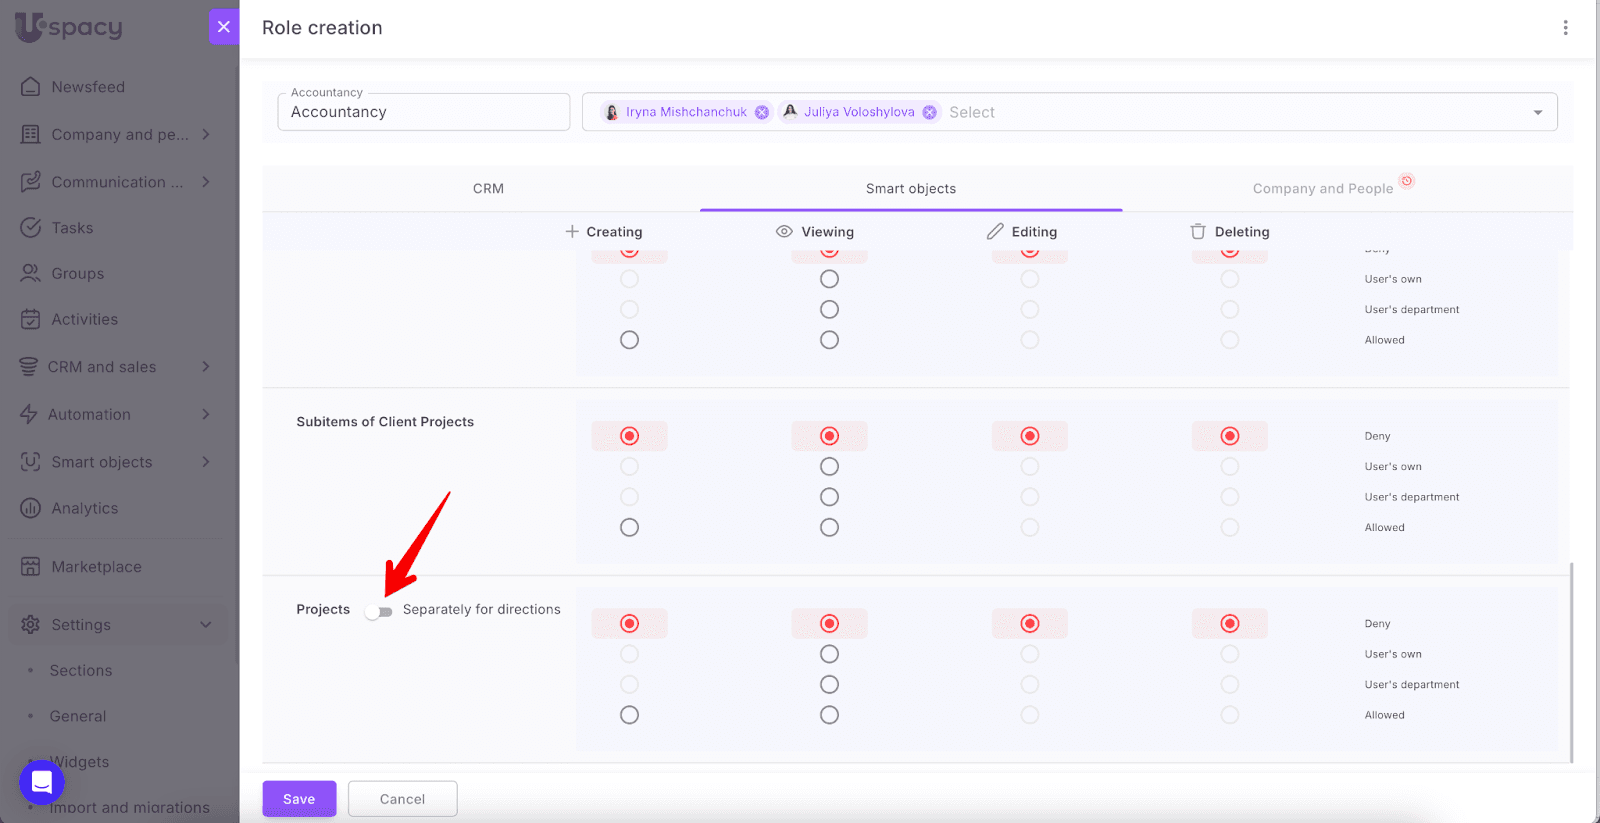Image resolution: width=1600 pixels, height=823 pixels.
Task: Switch to the CRM tab
Action: click(488, 189)
